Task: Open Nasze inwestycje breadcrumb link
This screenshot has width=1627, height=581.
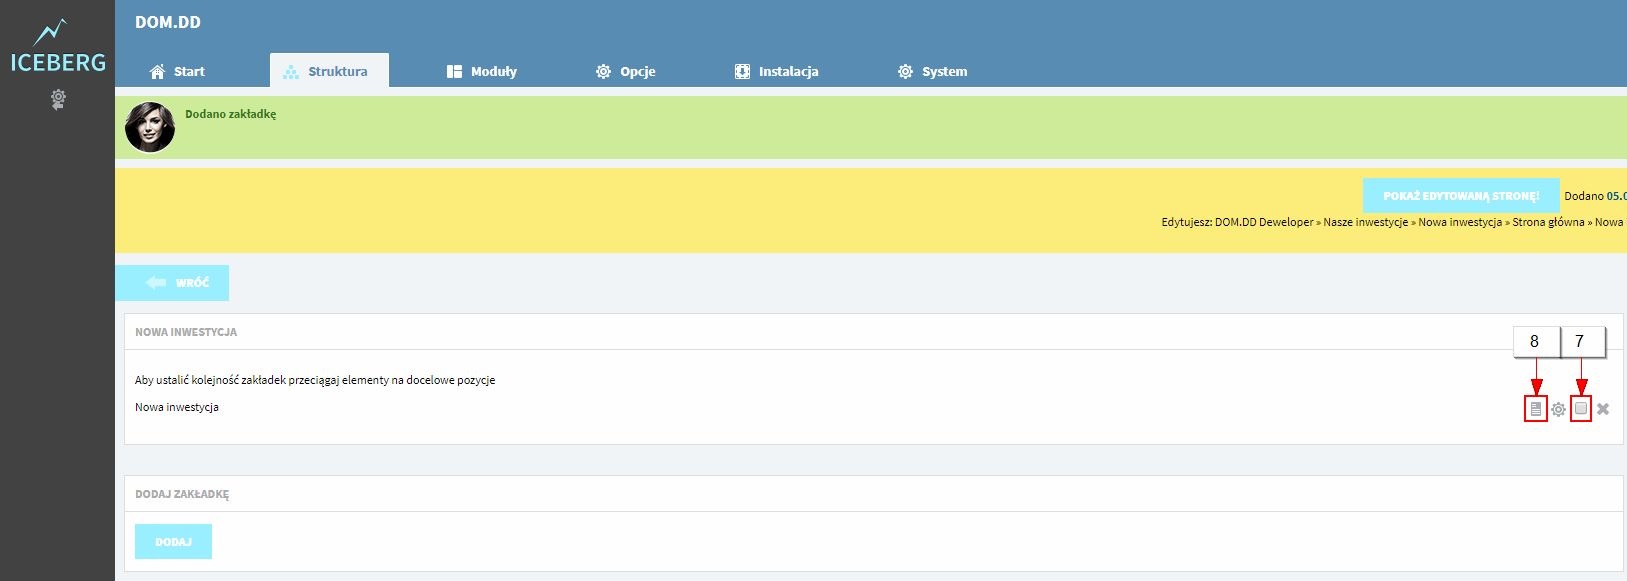Action: (1365, 222)
